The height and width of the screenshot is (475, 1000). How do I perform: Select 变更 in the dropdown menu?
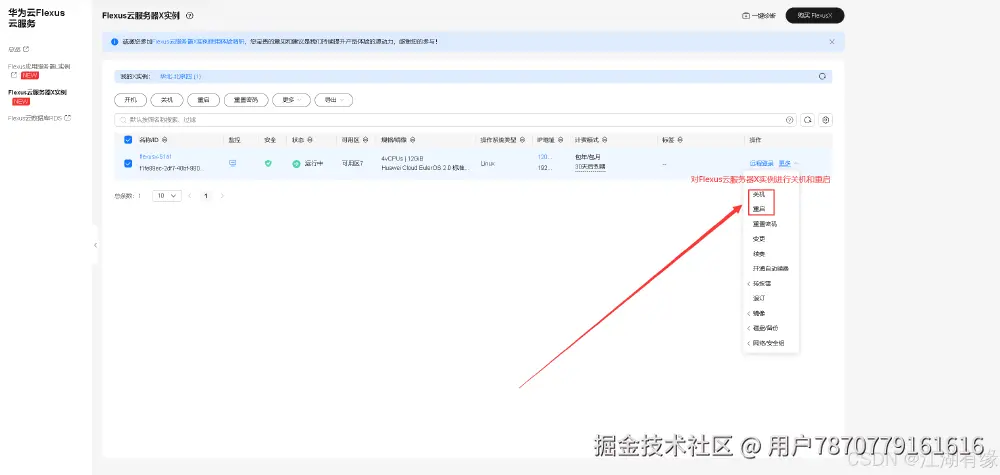click(x=758, y=239)
